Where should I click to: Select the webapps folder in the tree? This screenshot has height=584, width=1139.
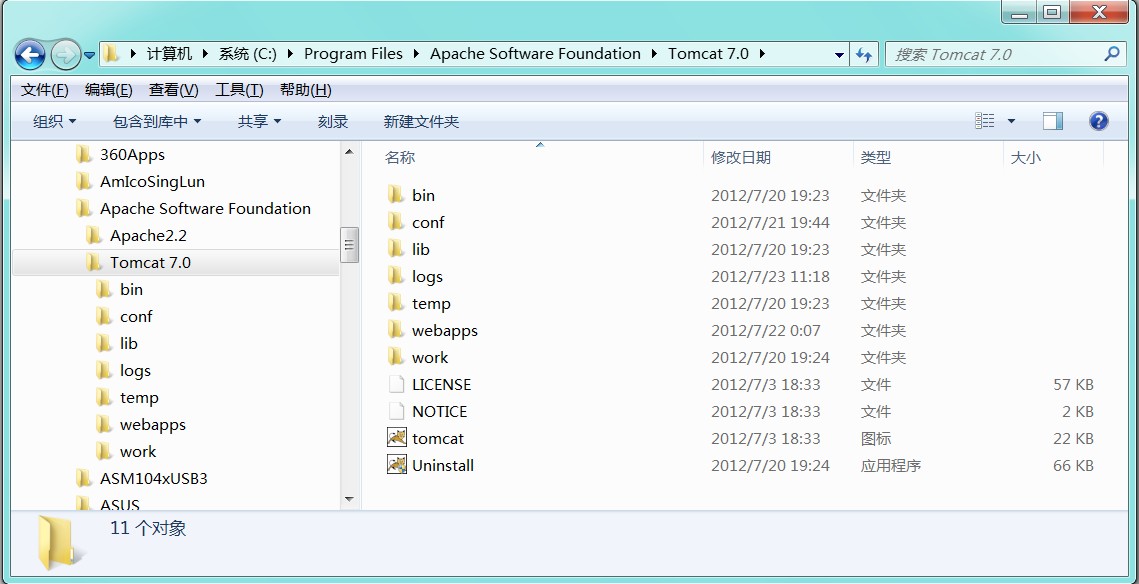pyautogui.click(x=153, y=424)
